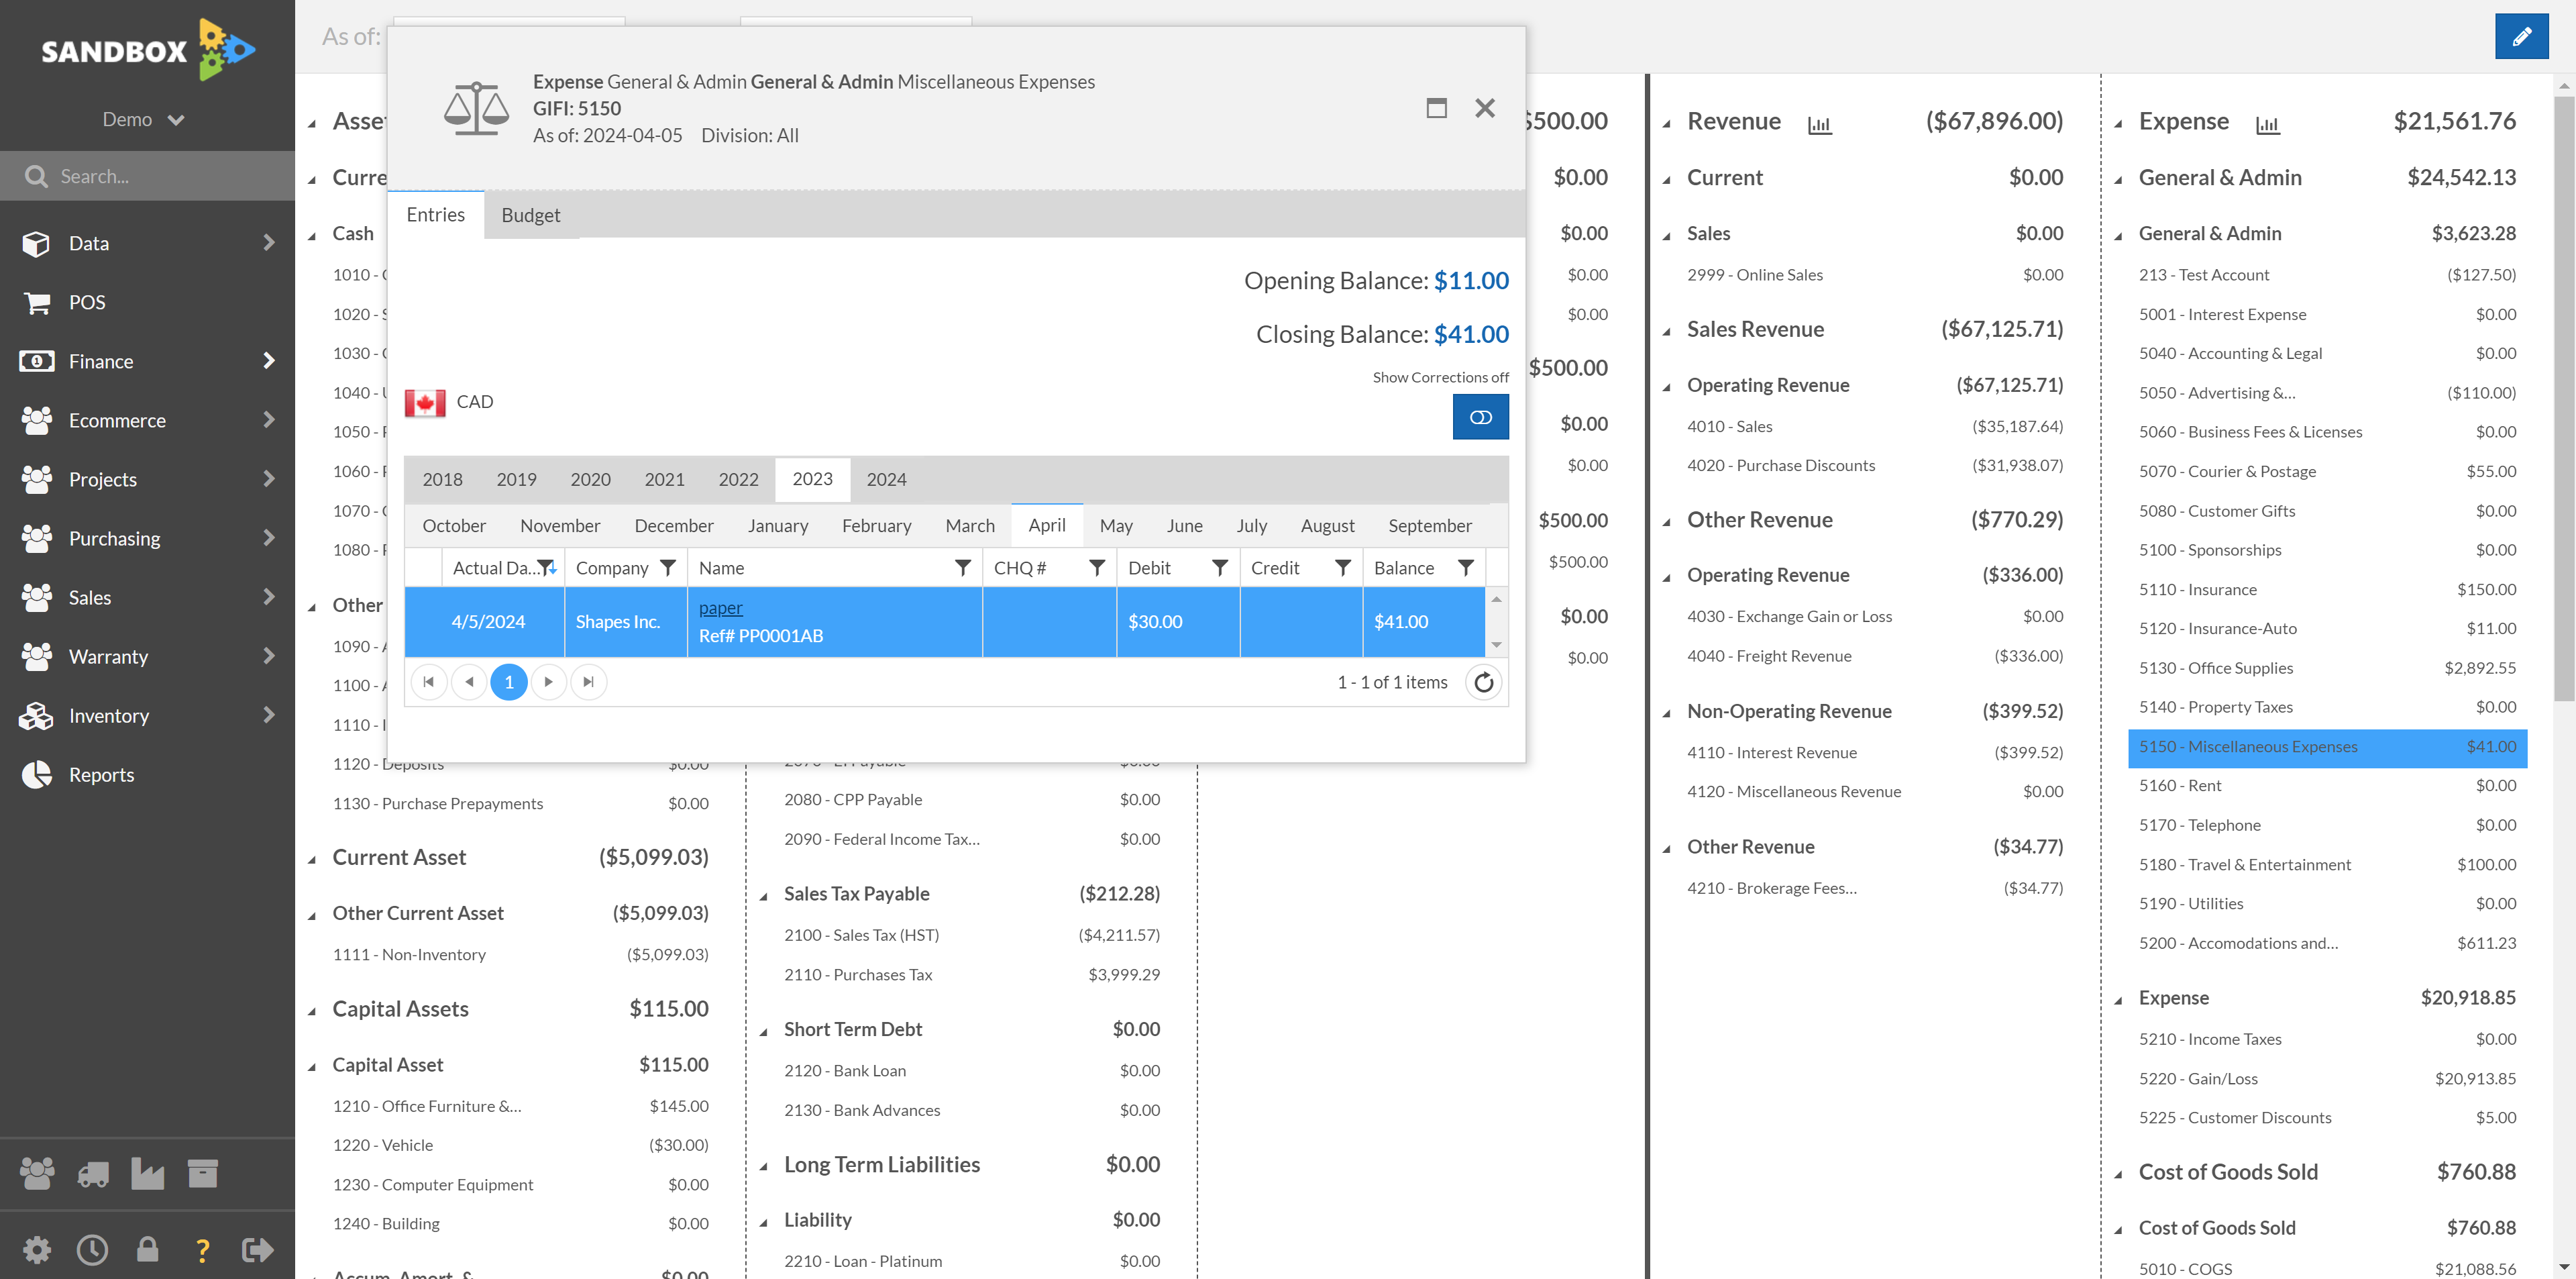Screen dimensions: 2576x1279
Task: Click the clock history icon at sidebar bottom
Action: [x=92, y=1249]
